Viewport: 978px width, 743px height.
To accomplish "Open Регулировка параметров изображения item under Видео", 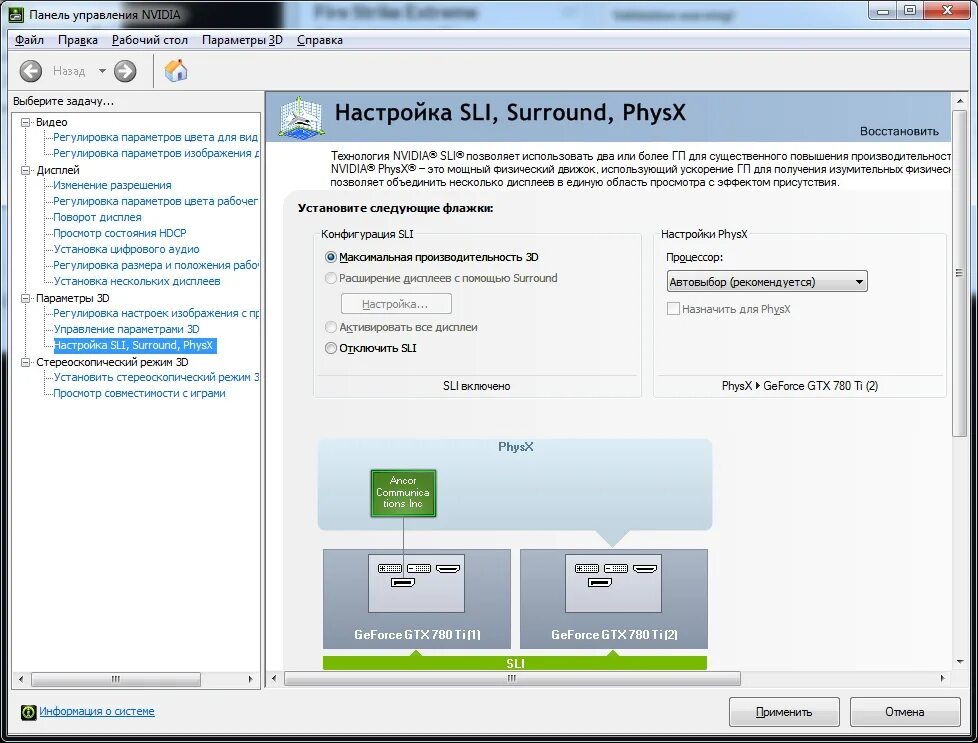I will (x=155, y=153).
